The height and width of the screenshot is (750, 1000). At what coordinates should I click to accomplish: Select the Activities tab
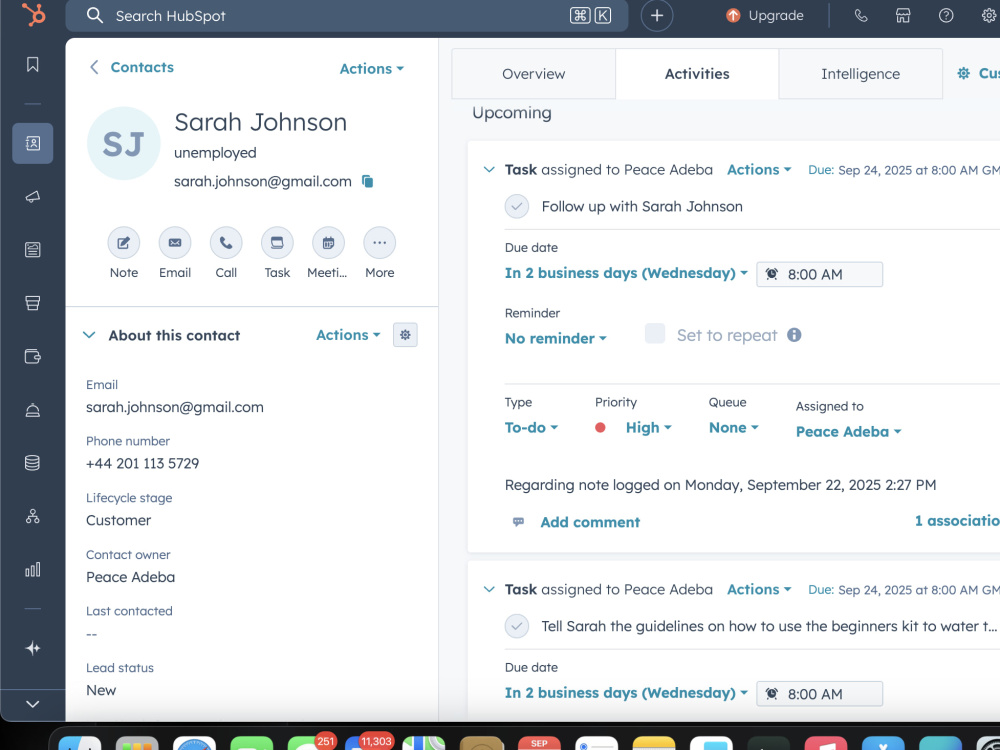[697, 74]
